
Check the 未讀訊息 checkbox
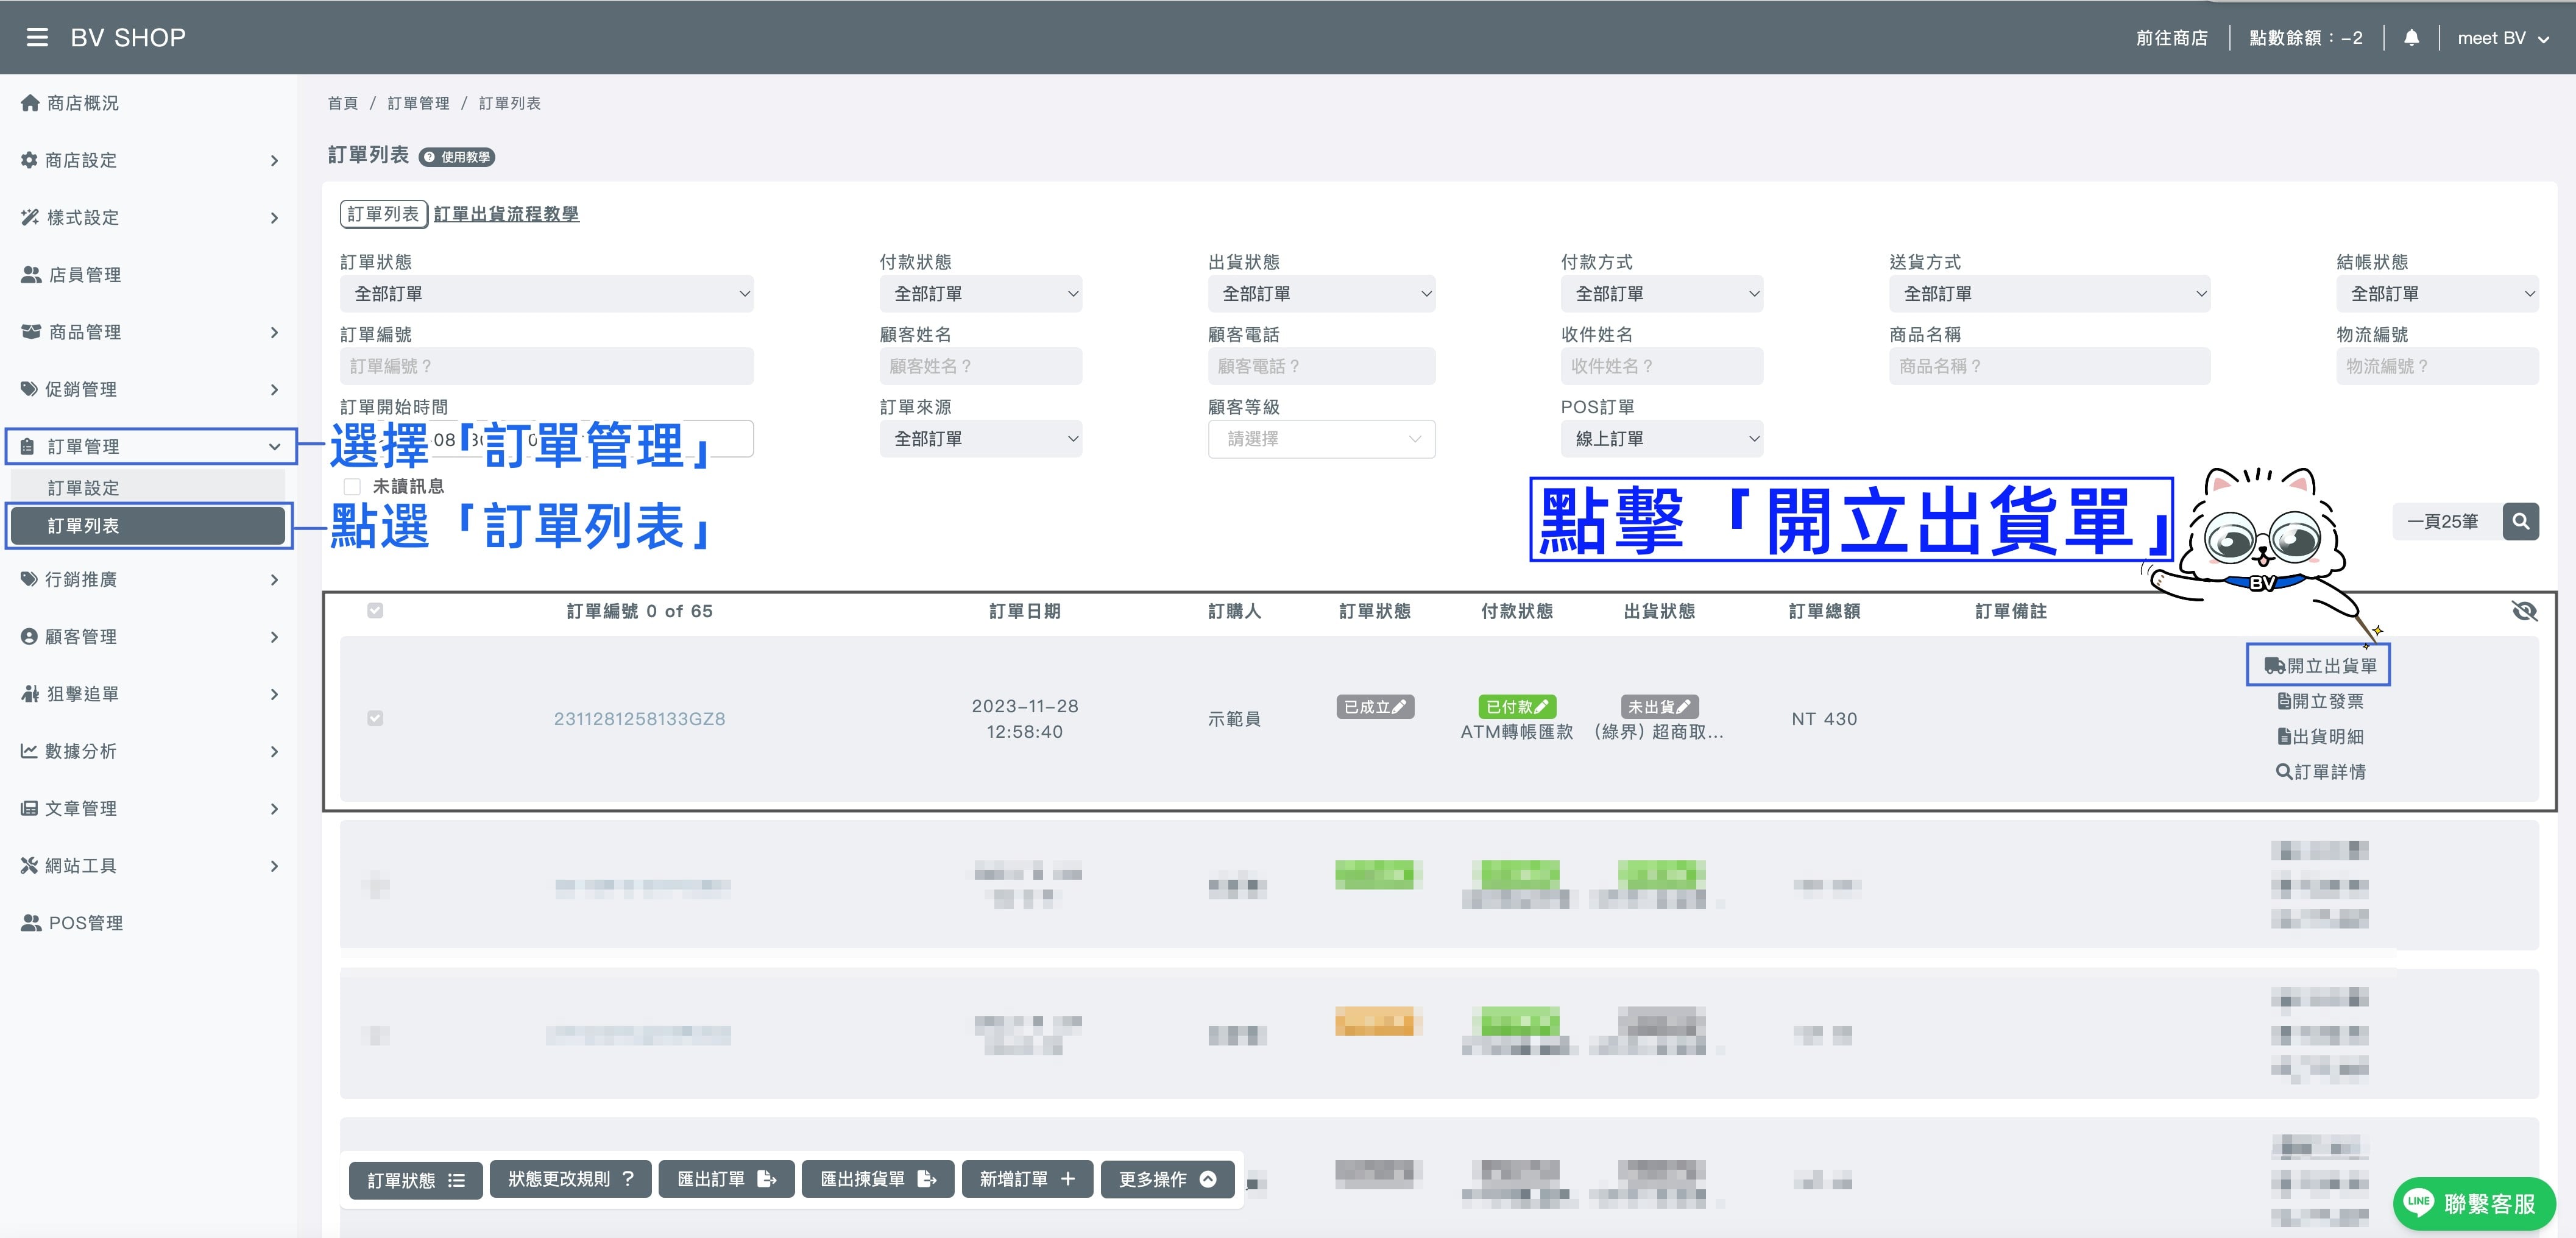click(x=352, y=486)
